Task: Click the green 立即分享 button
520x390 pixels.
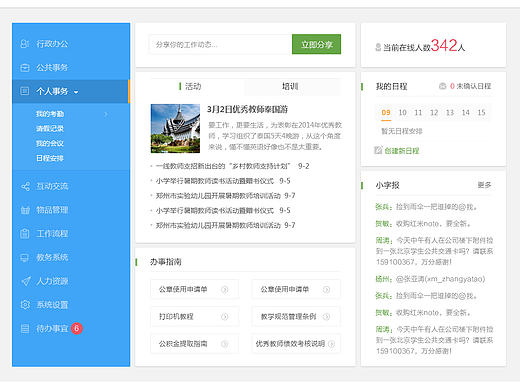Action: click(317, 44)
